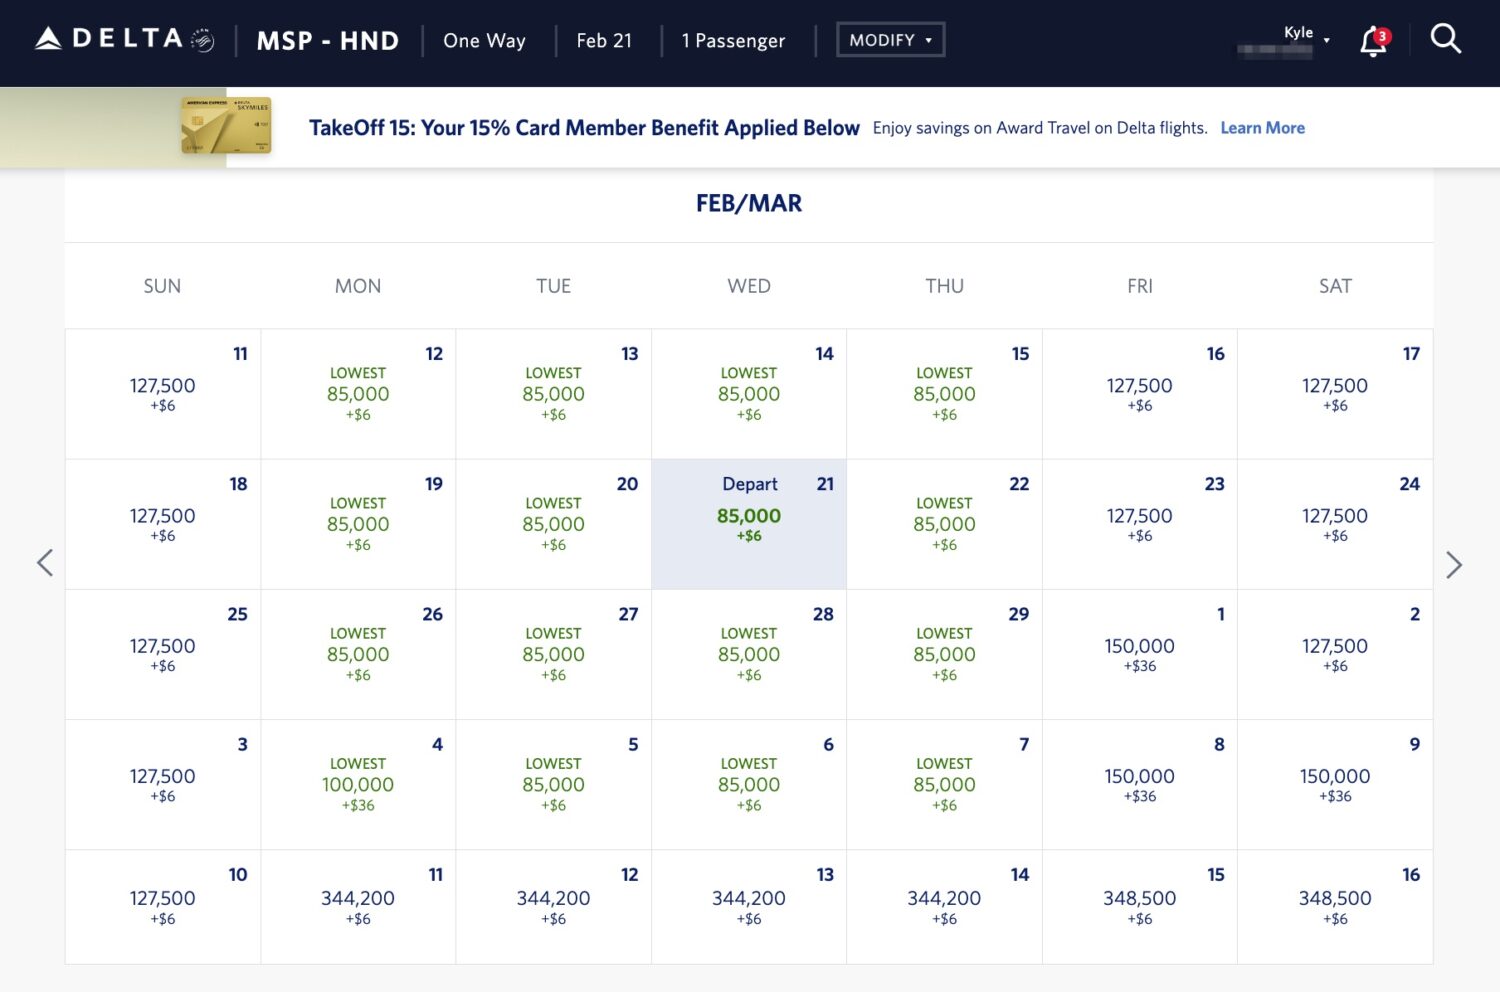Navigate to previous month with left chevron
The width and height of the screenshot is (1500, 992).
[44, 564]
